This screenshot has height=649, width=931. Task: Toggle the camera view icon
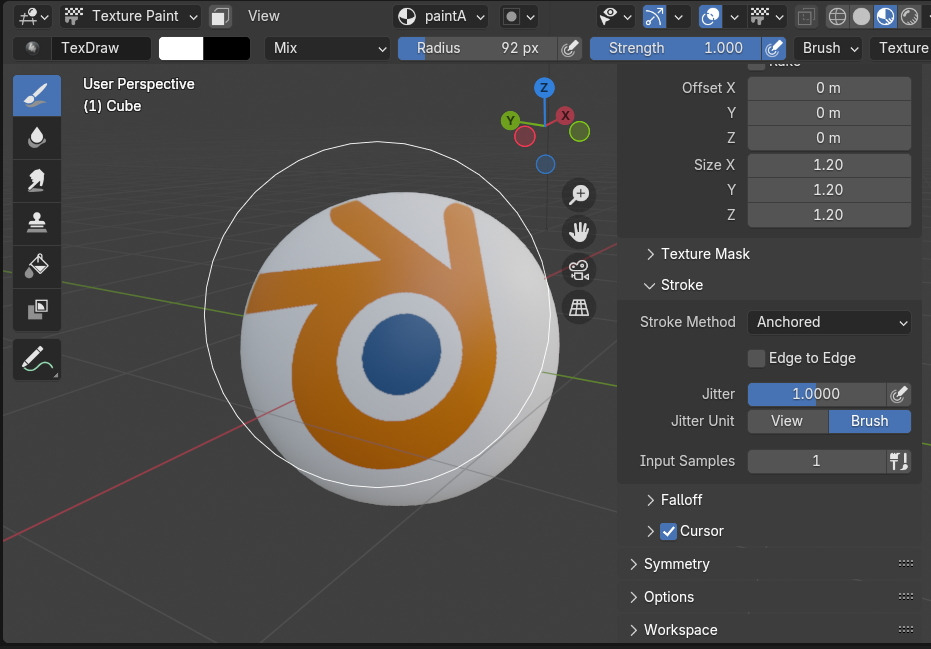click(579, 270)
